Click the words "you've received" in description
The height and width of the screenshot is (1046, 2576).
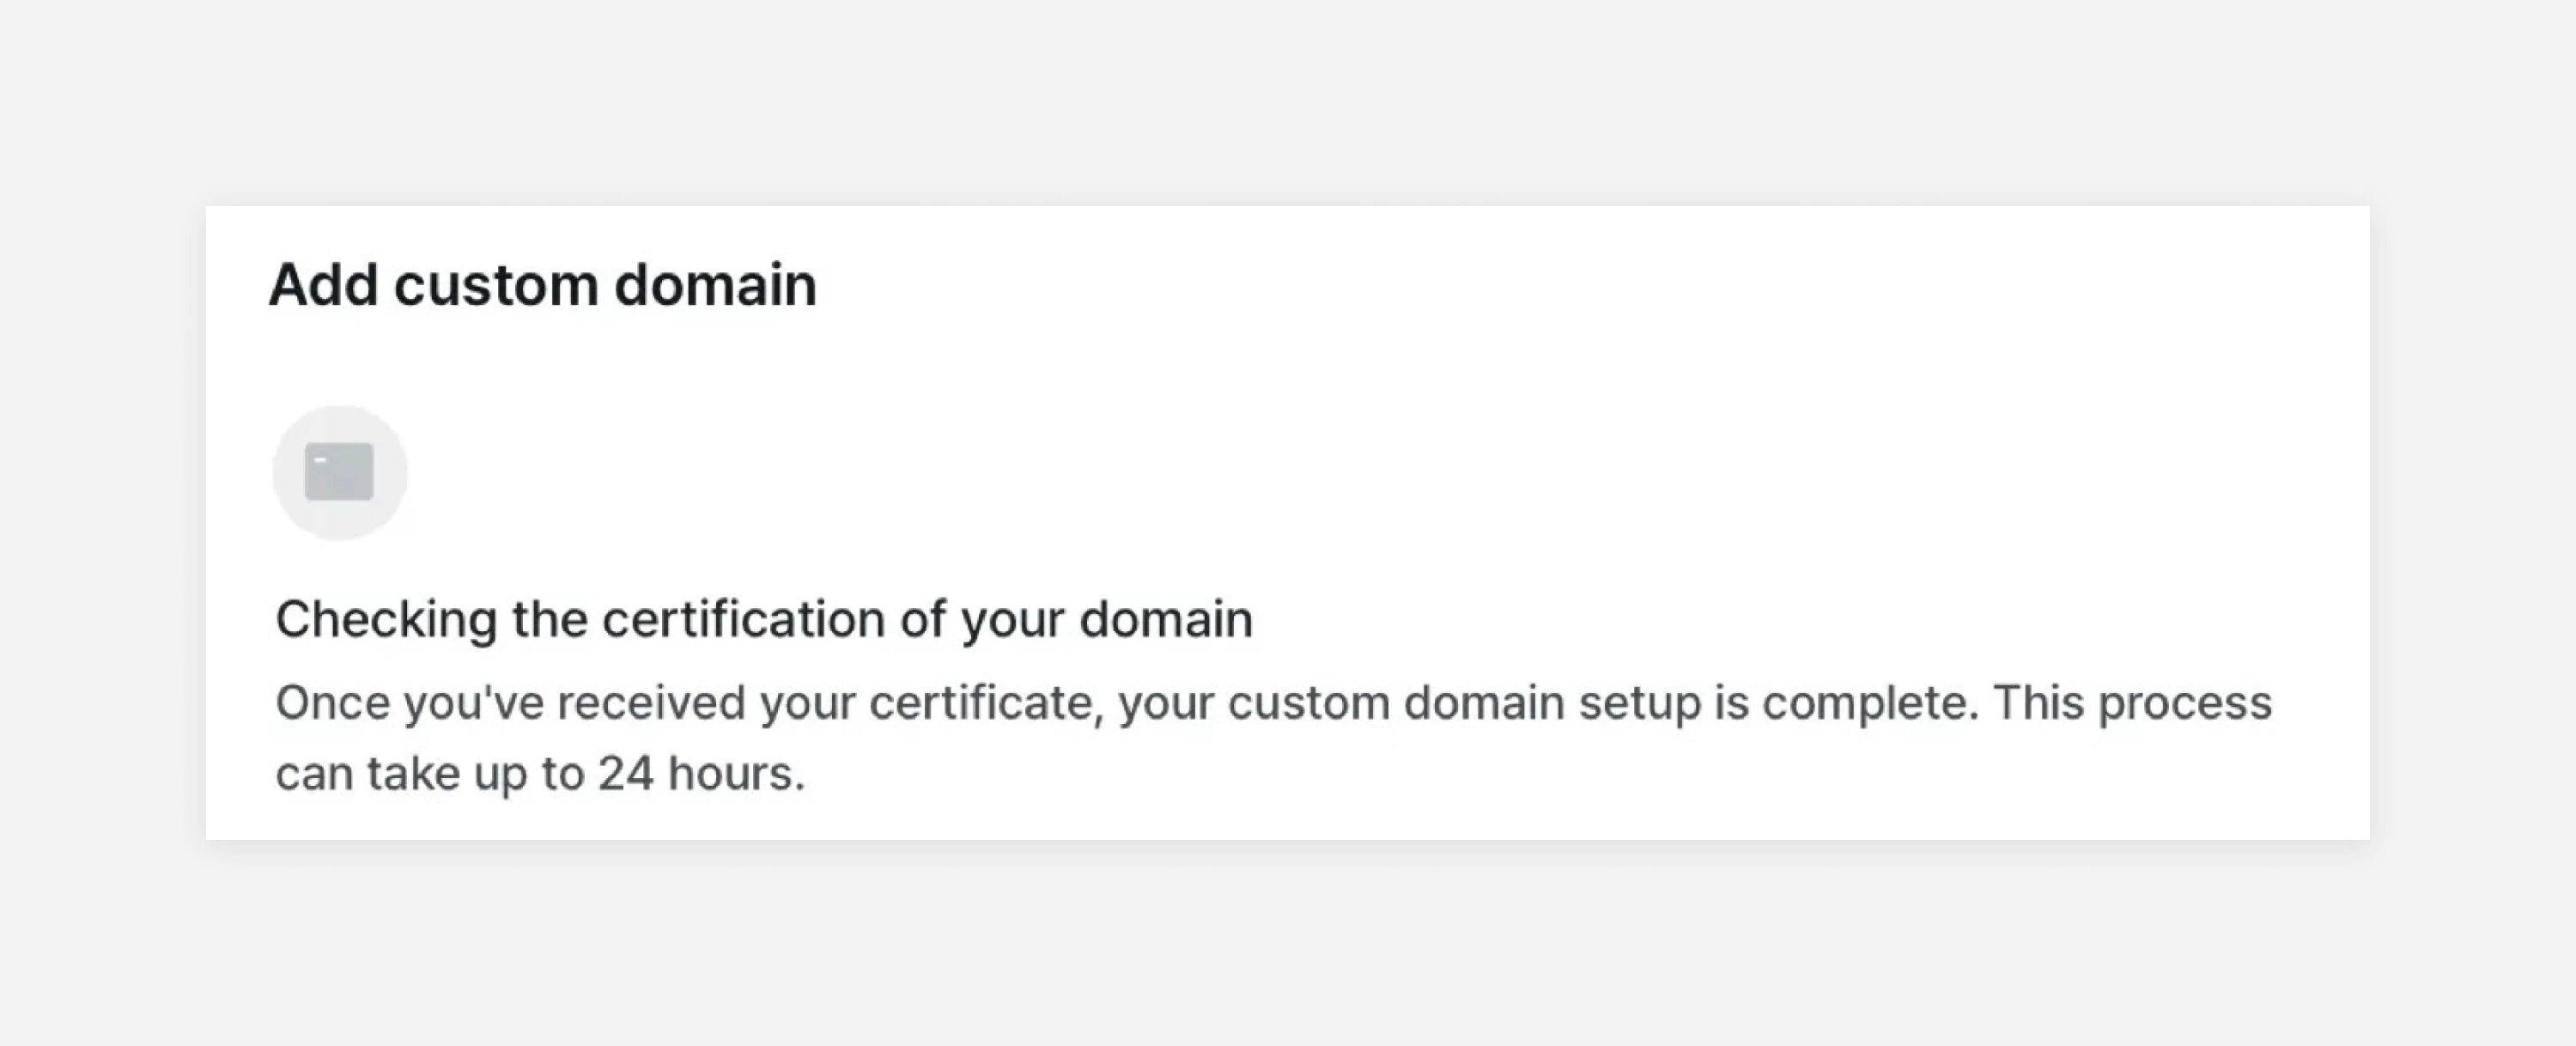click(575, 703)
